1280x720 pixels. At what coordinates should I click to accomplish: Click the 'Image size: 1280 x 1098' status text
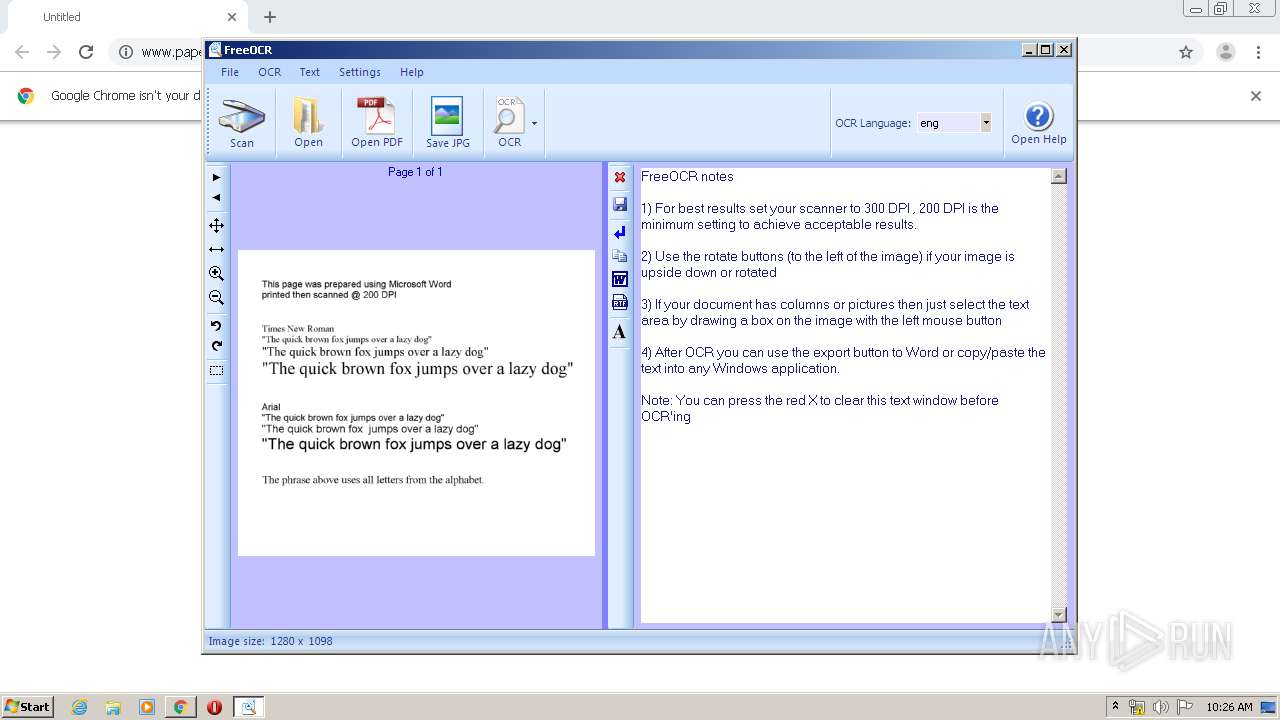click(x=270, y=641)
